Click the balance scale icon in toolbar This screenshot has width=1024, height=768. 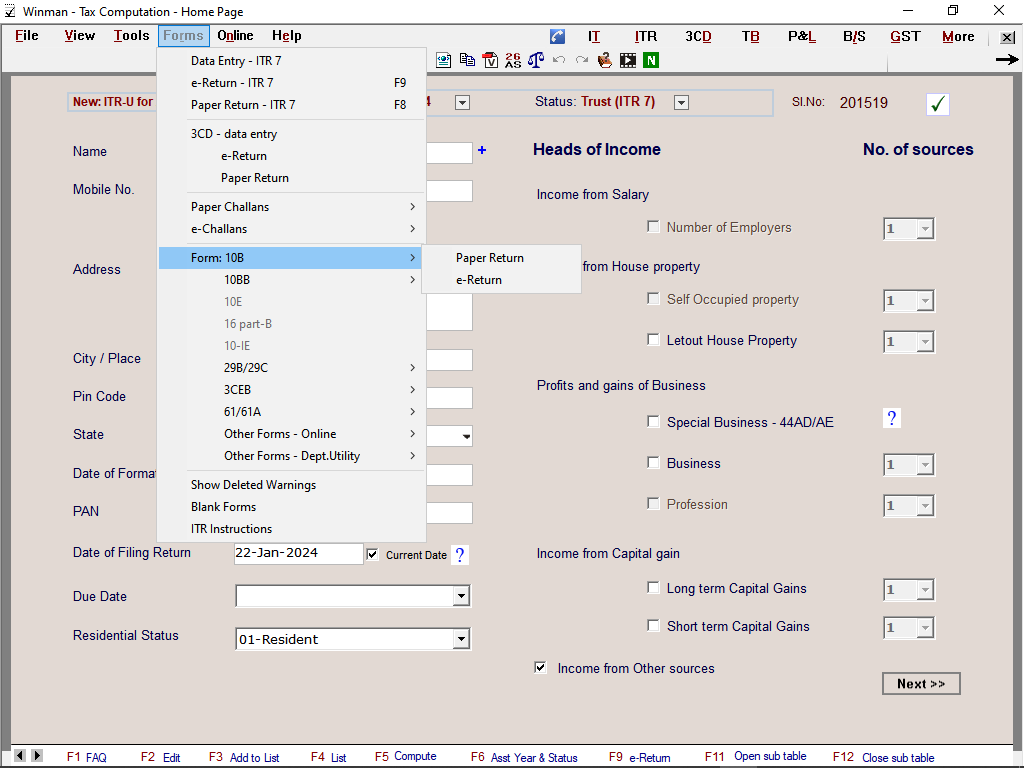tap(536, 60)
